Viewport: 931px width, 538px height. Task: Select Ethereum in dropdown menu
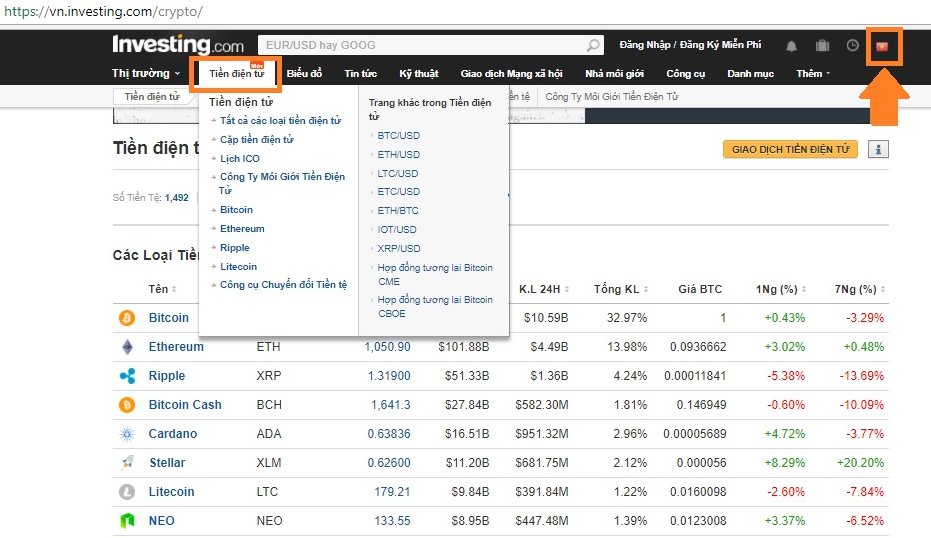click(x=242, y=229)
